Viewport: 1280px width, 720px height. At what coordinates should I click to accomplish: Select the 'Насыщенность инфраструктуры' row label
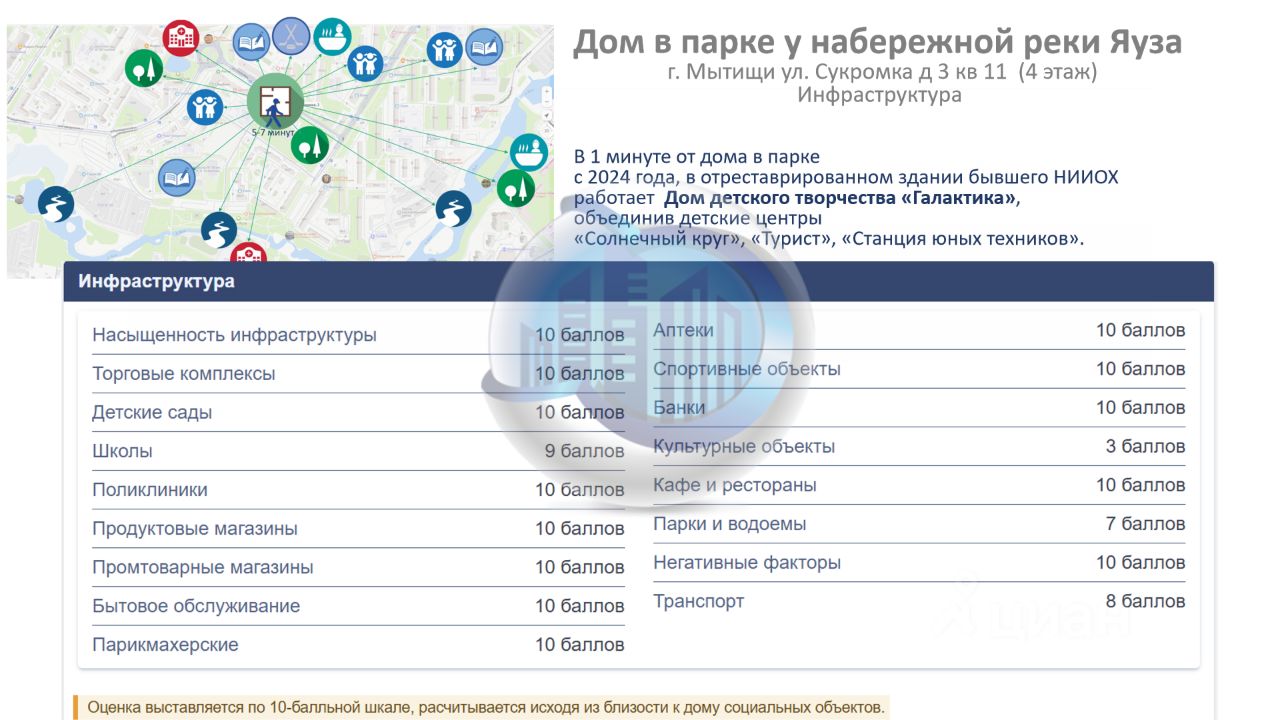[234, 335]
